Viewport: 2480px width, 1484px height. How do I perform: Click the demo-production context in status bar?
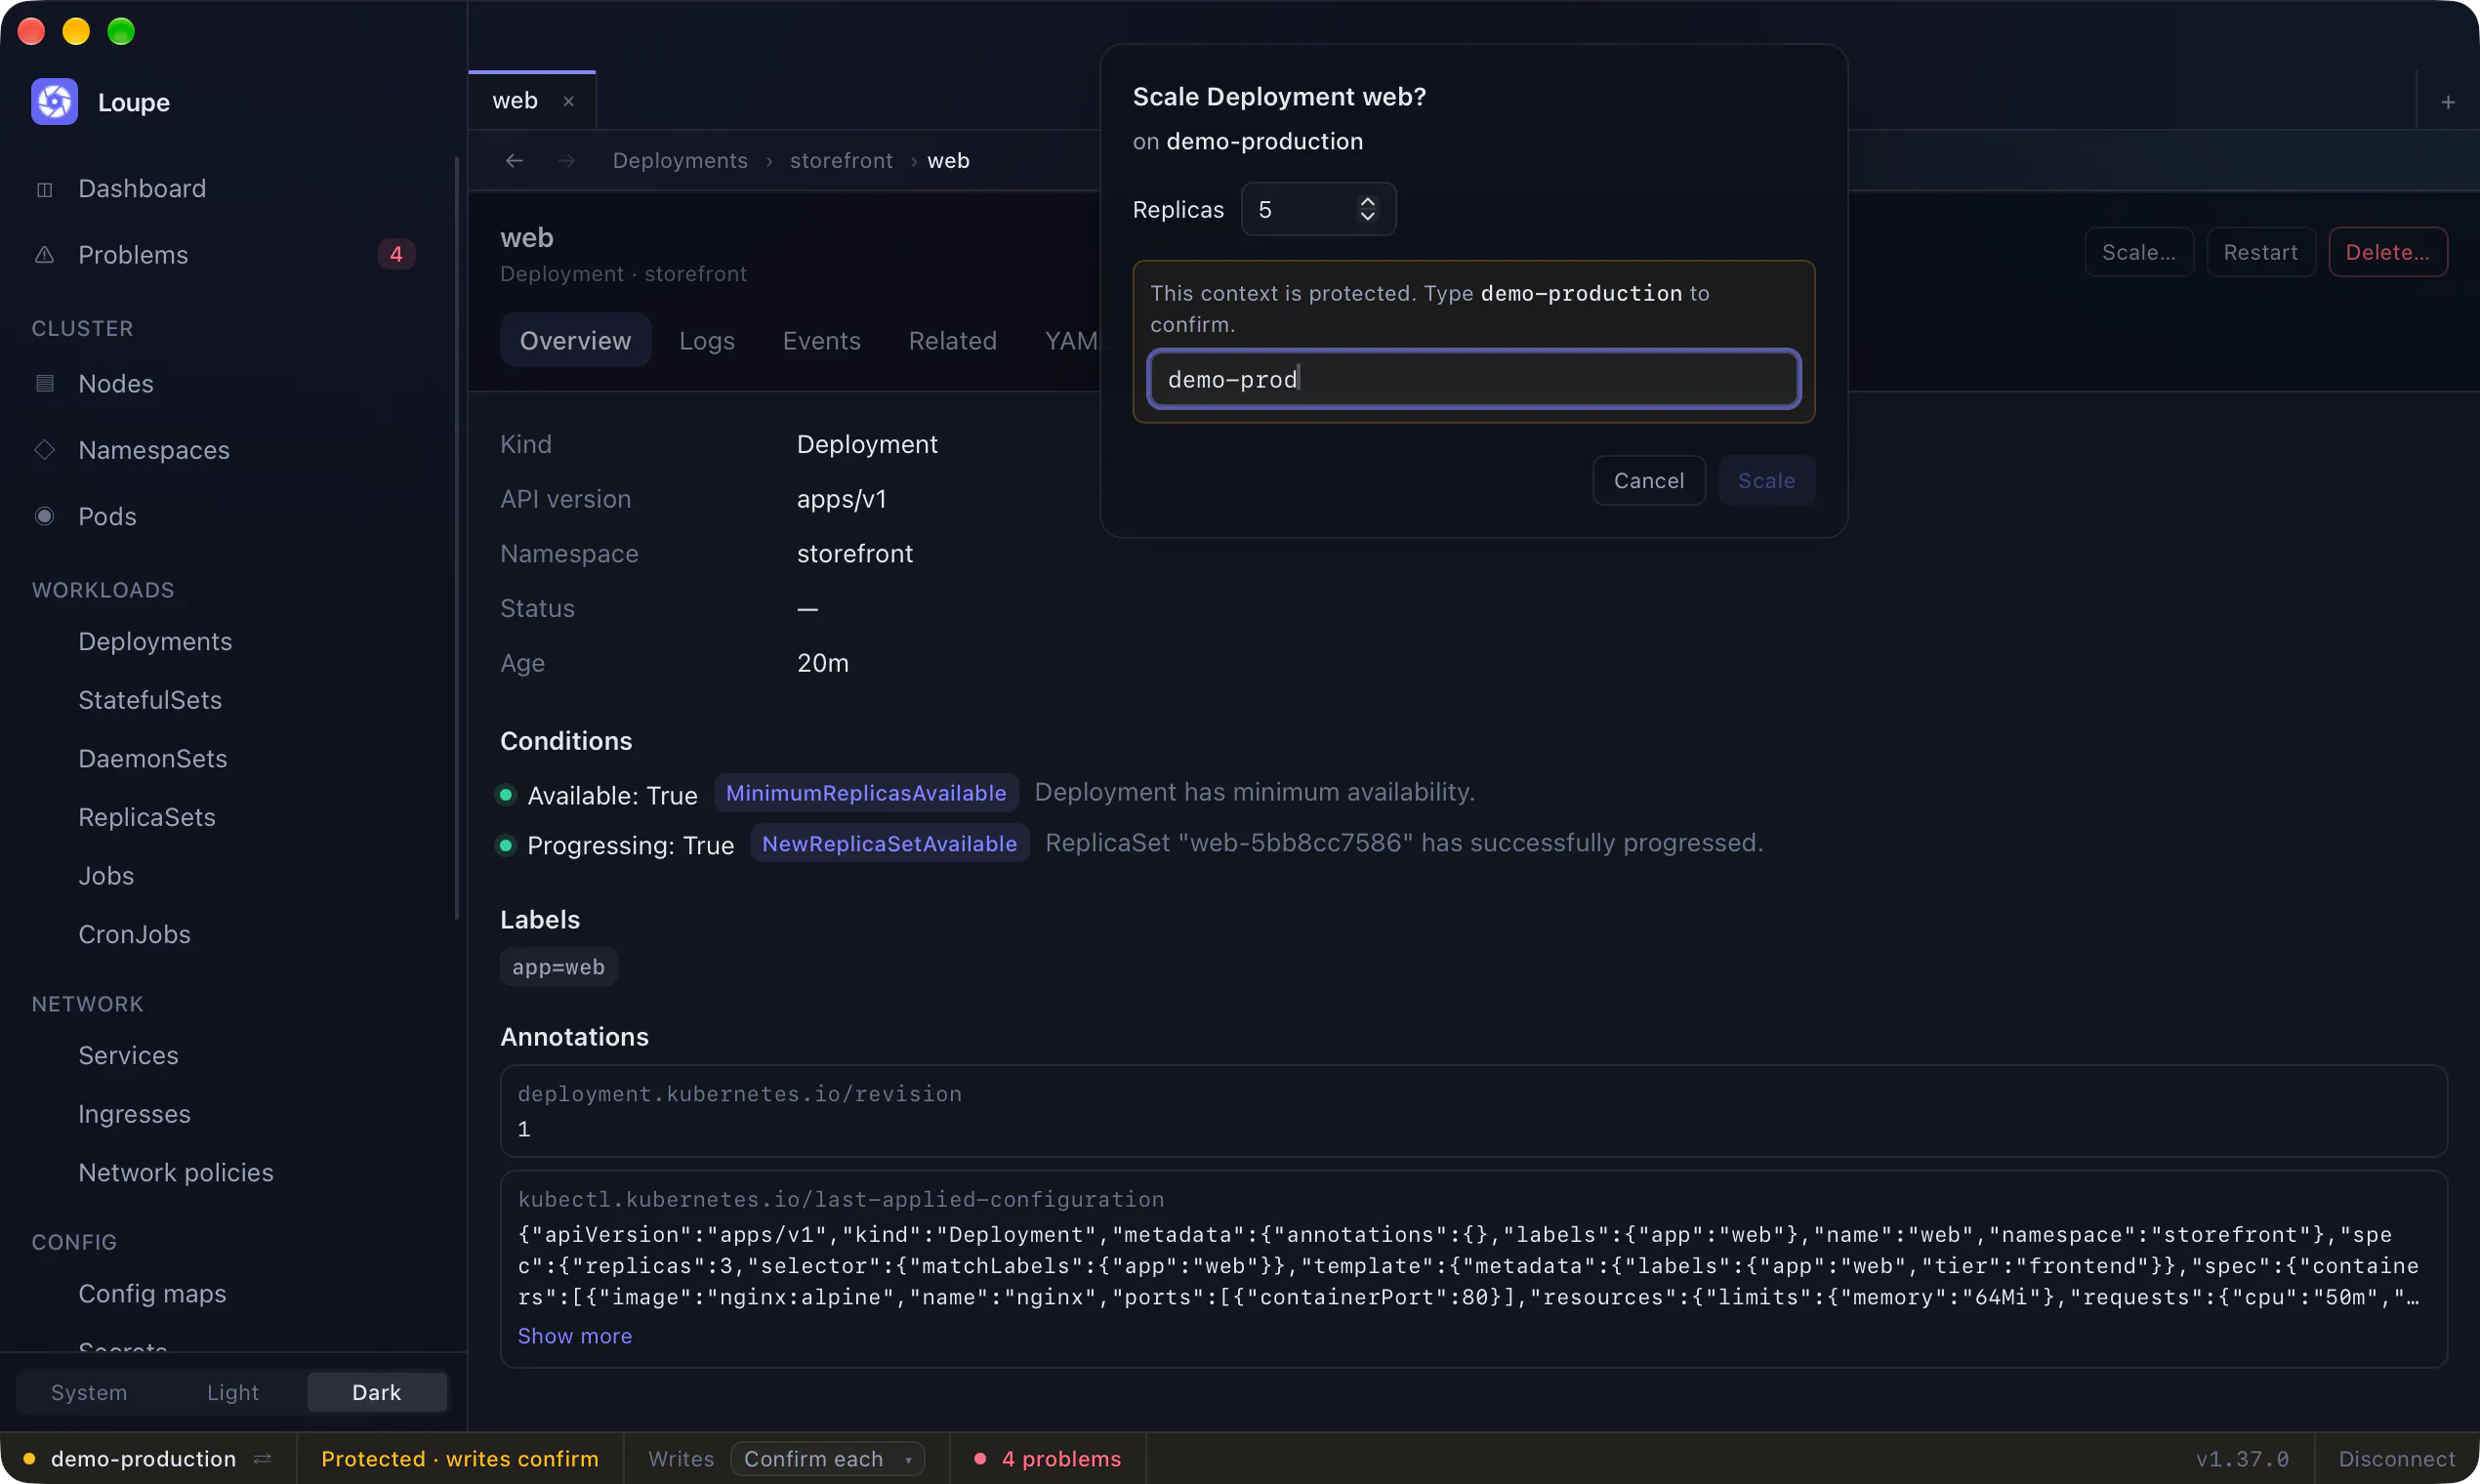click(143, 1459)
